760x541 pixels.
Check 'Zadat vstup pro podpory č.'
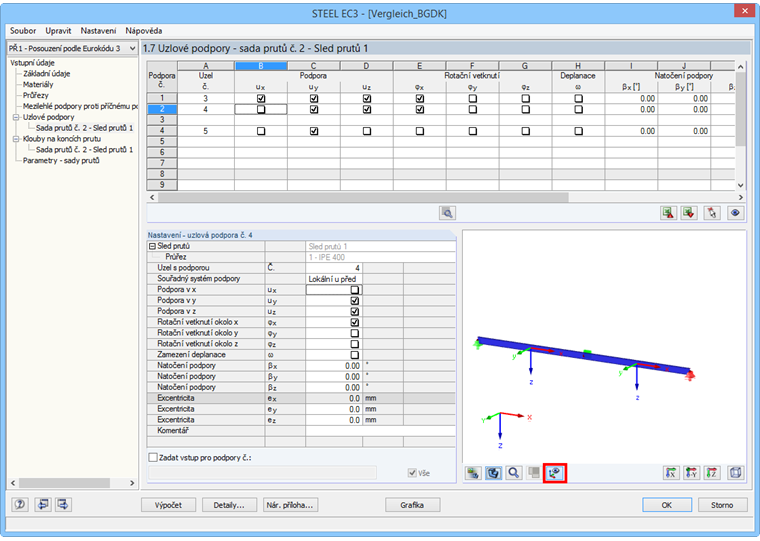coord(153,457)
